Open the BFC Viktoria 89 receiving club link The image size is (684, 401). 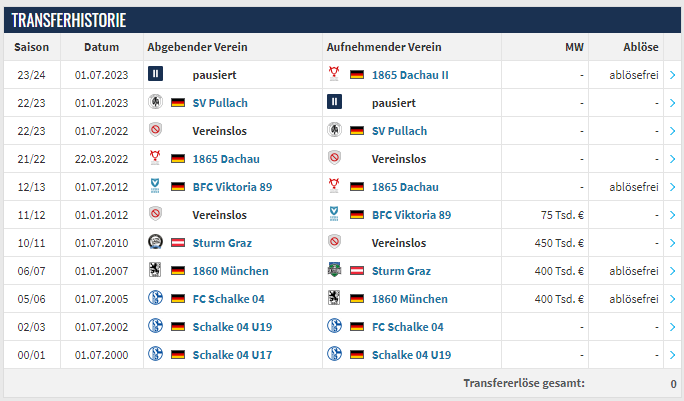[411, 214]
